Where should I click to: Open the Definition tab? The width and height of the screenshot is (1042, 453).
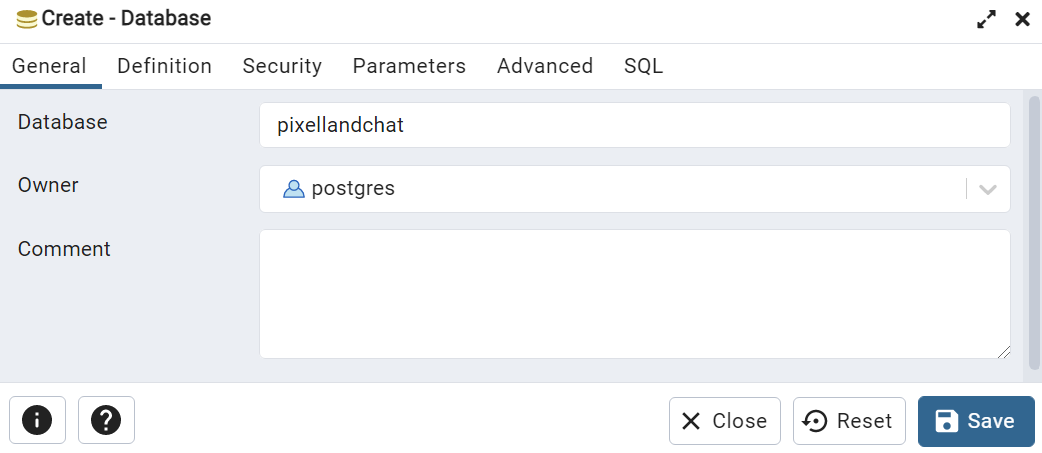[165, 66]
